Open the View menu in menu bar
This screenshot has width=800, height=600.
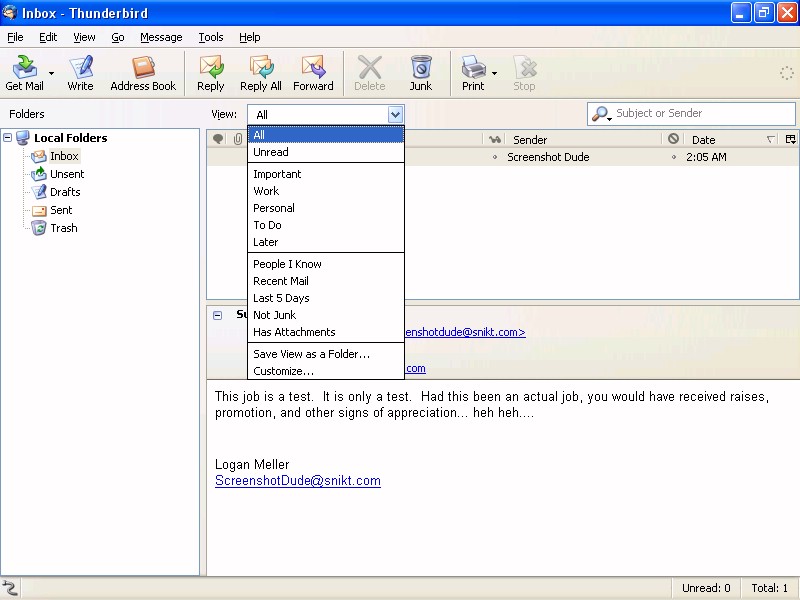pos(84,37)
